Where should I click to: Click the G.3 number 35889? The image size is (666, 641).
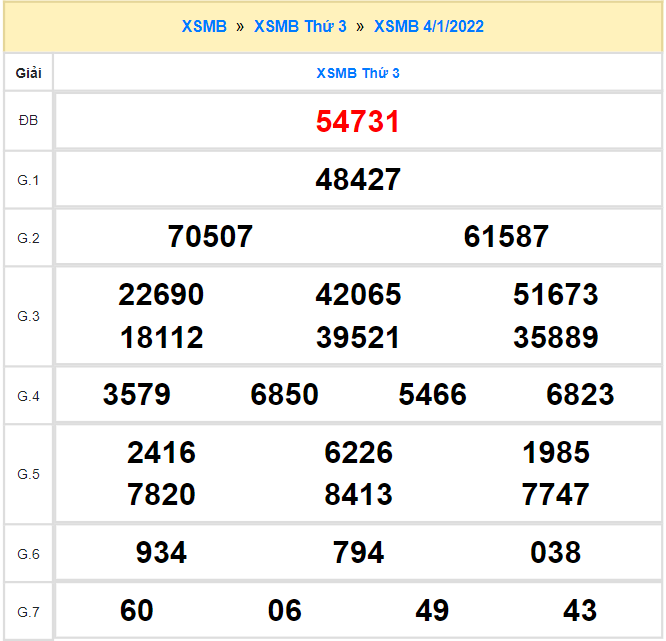[x=556, y=338]
